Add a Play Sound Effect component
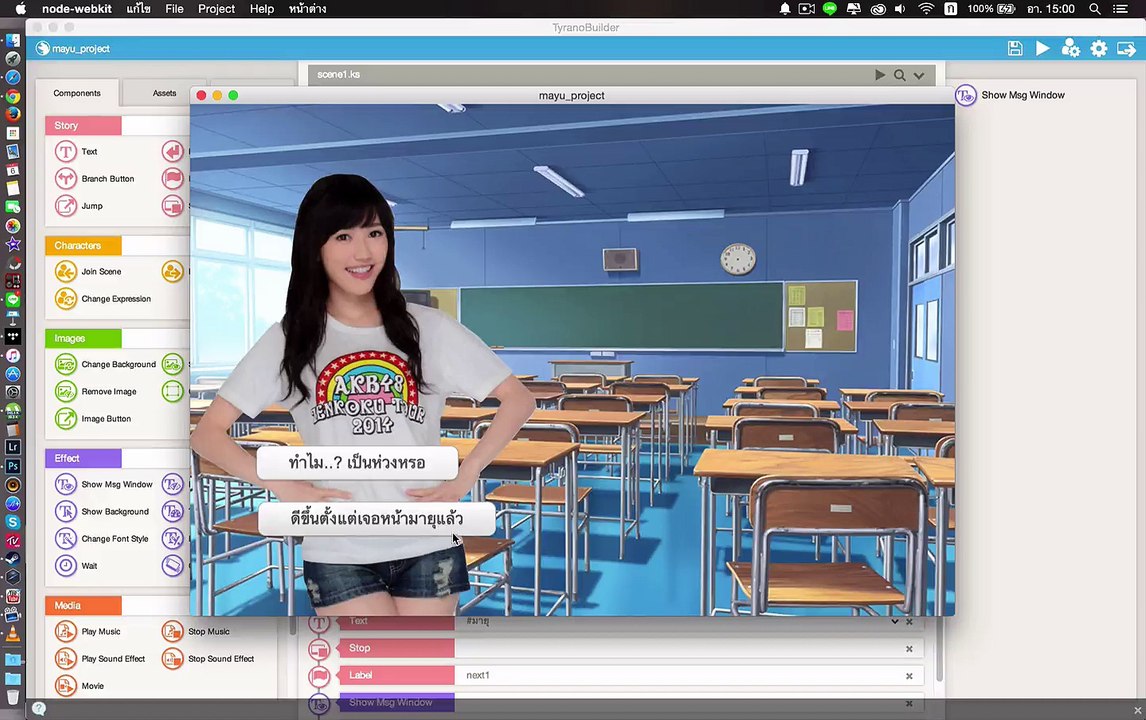The image size is (1146, 720). 100,659
